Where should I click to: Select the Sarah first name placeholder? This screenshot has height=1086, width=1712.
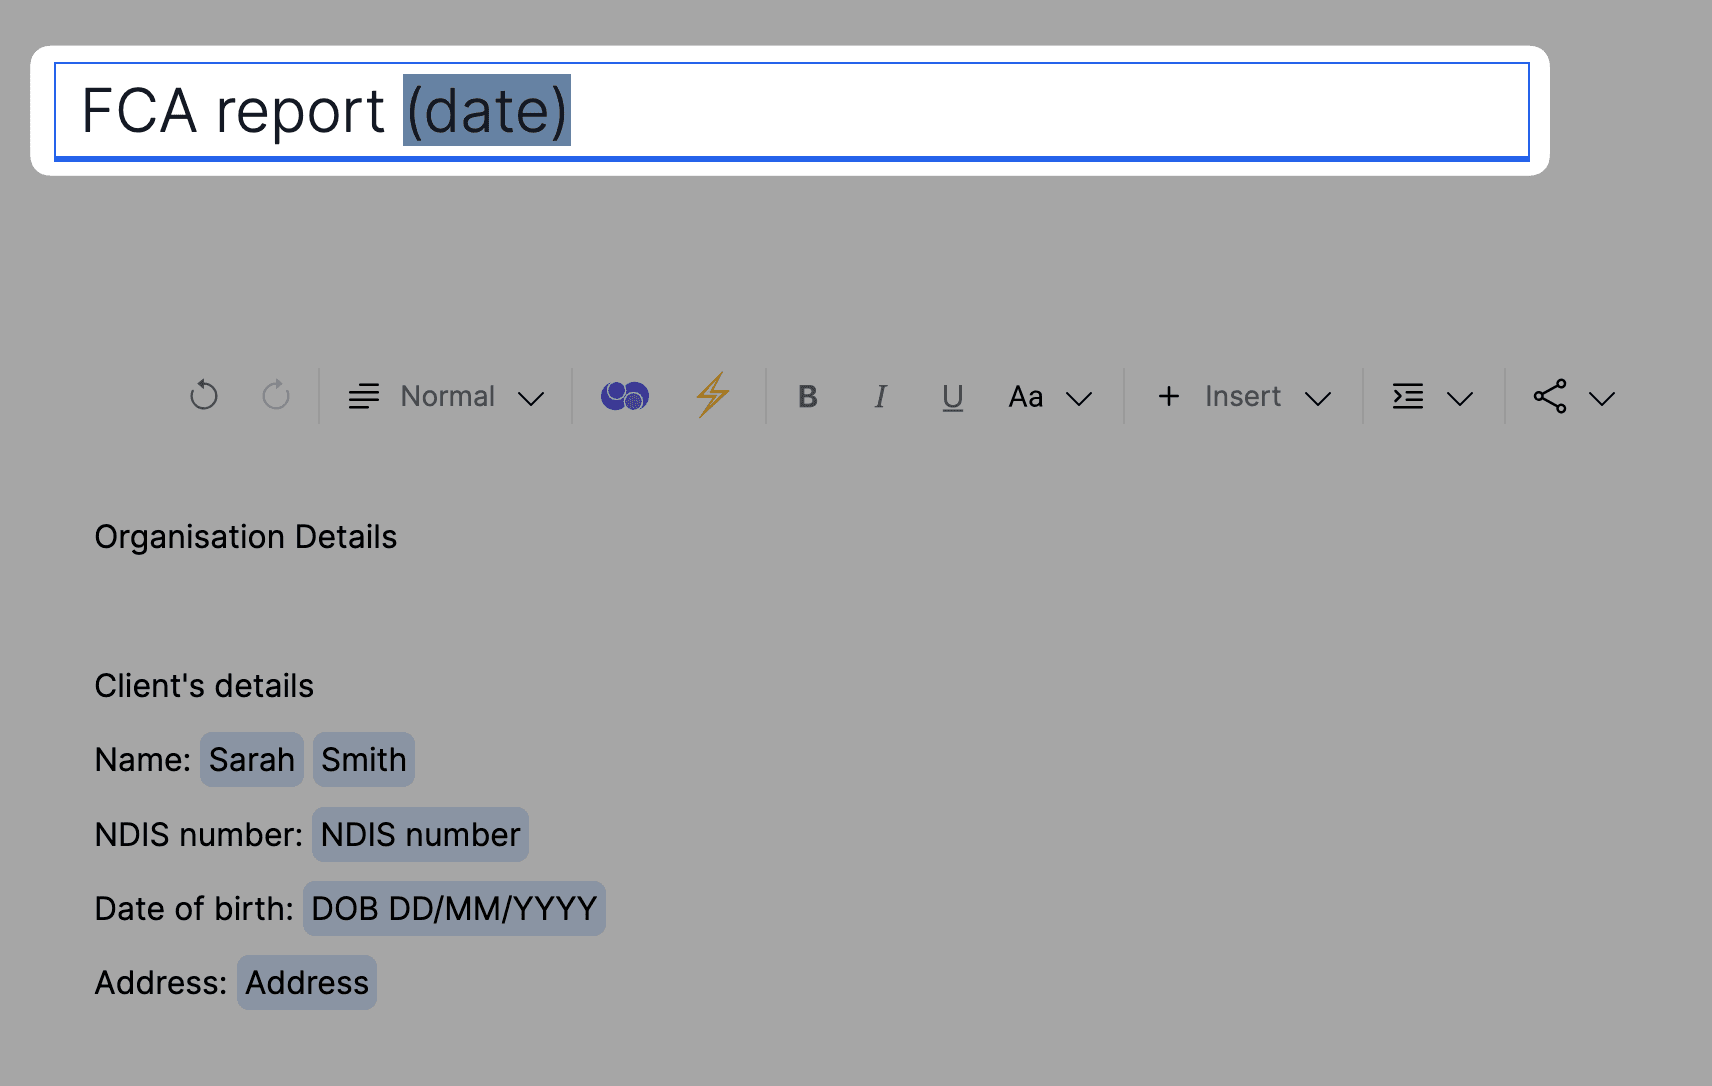252,760
